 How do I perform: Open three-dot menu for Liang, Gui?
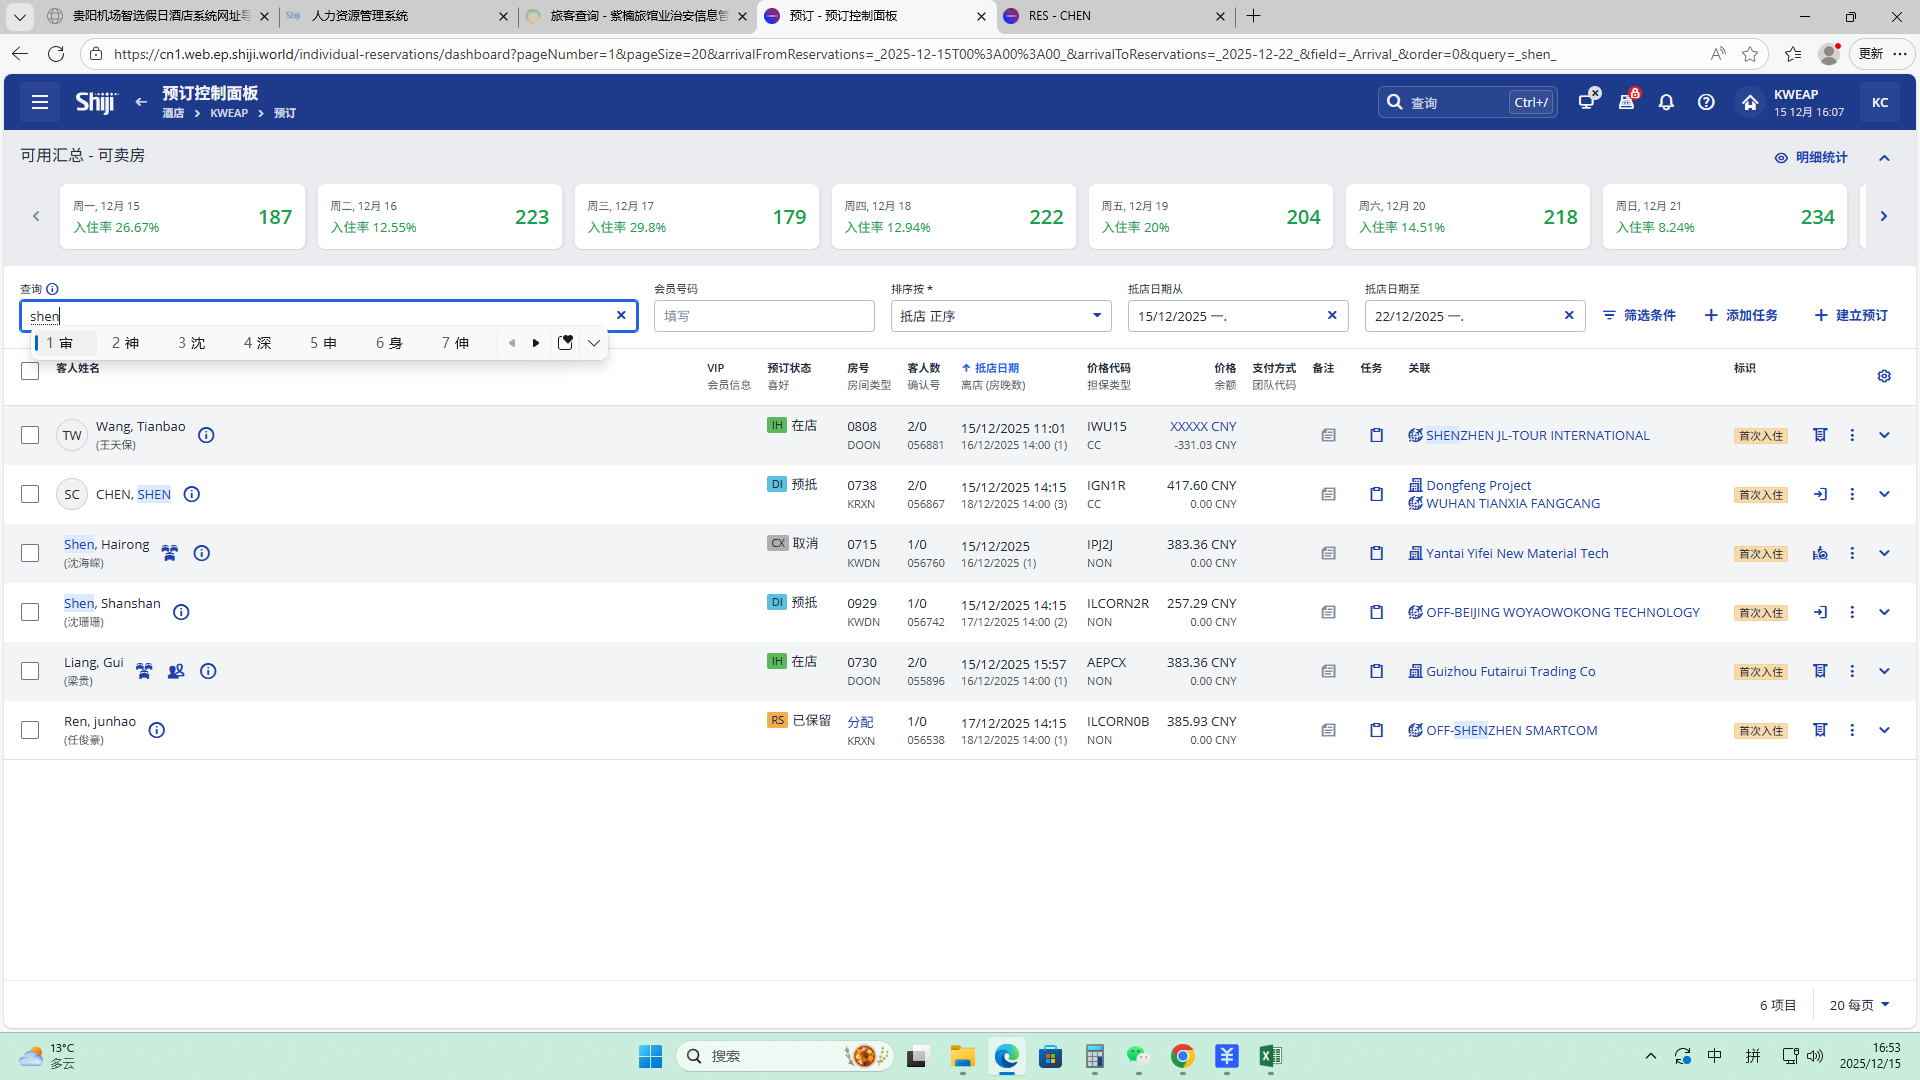coord(1852,671)
